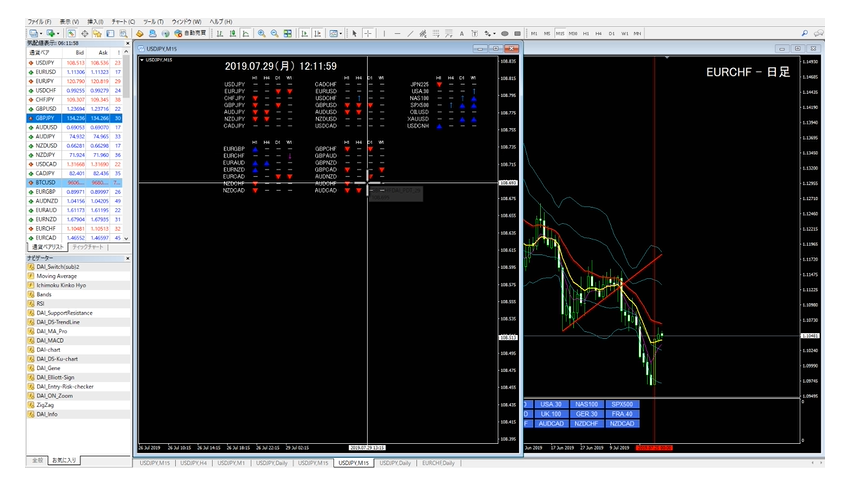The width and height of the screenshot is (849, 483).
Task: Open the 挿入(I) menu
Action: (95, 22)
